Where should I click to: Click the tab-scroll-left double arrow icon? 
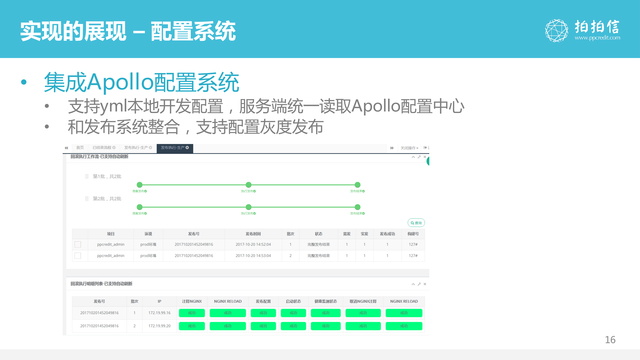[66, 148]
